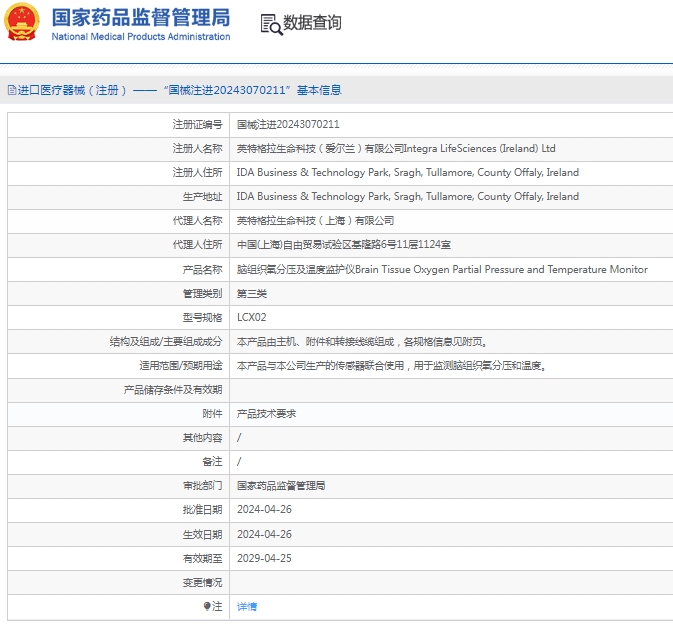
Task: Click the 适用范围/预期用途 label
Action: pos(181,366)
